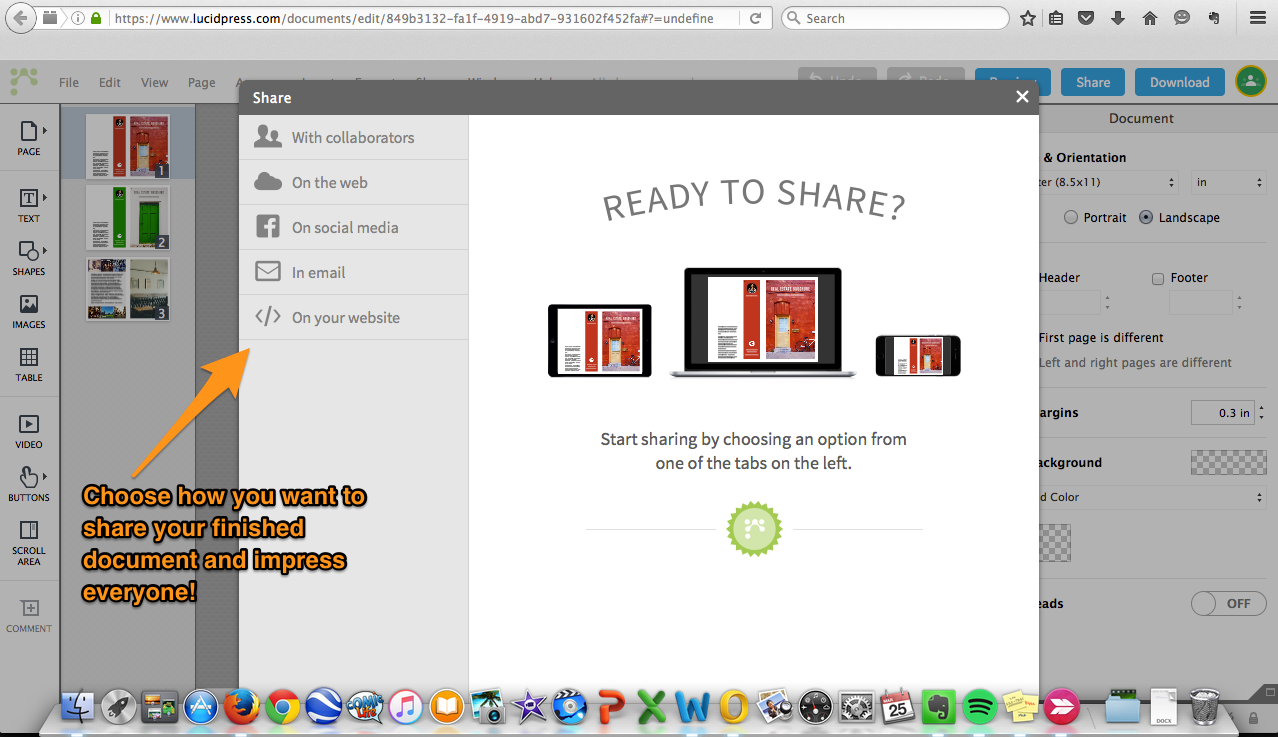Select 'On social media' share option
Image resolution: width=1278 pixels, height=737 pixels.
(345, 228)
